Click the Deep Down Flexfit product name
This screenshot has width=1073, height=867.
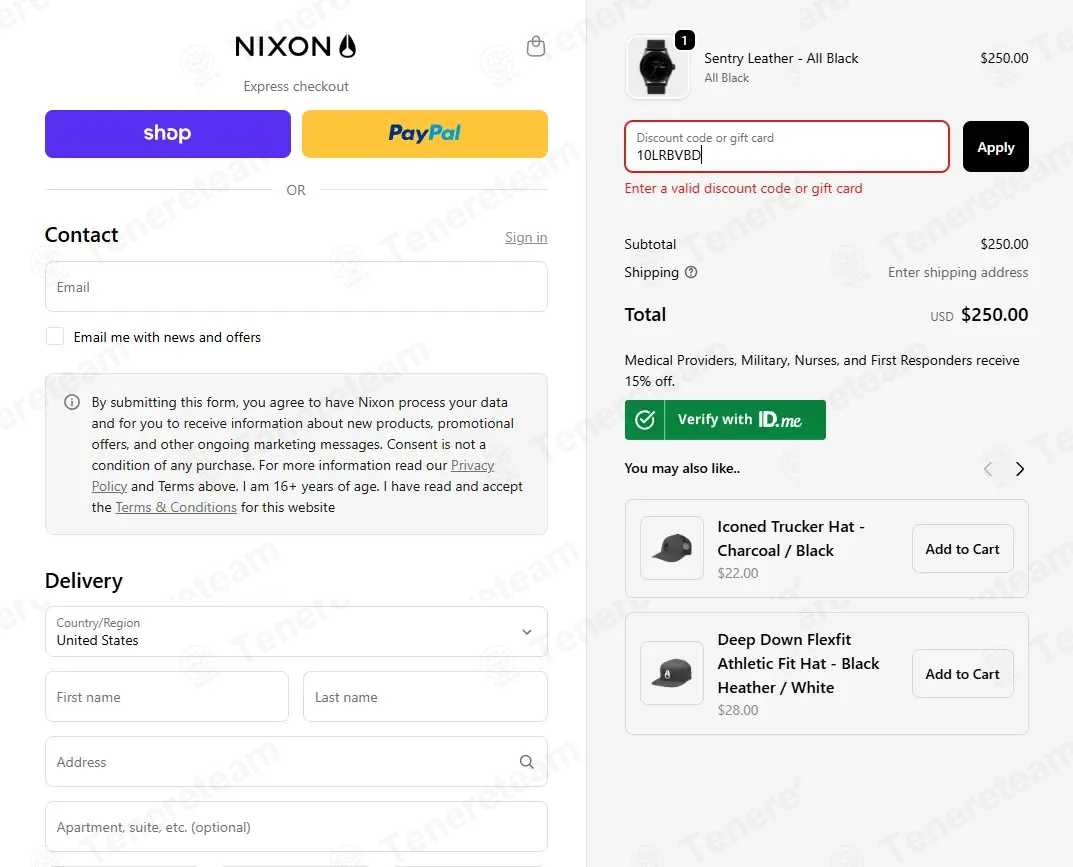[799, 663]
